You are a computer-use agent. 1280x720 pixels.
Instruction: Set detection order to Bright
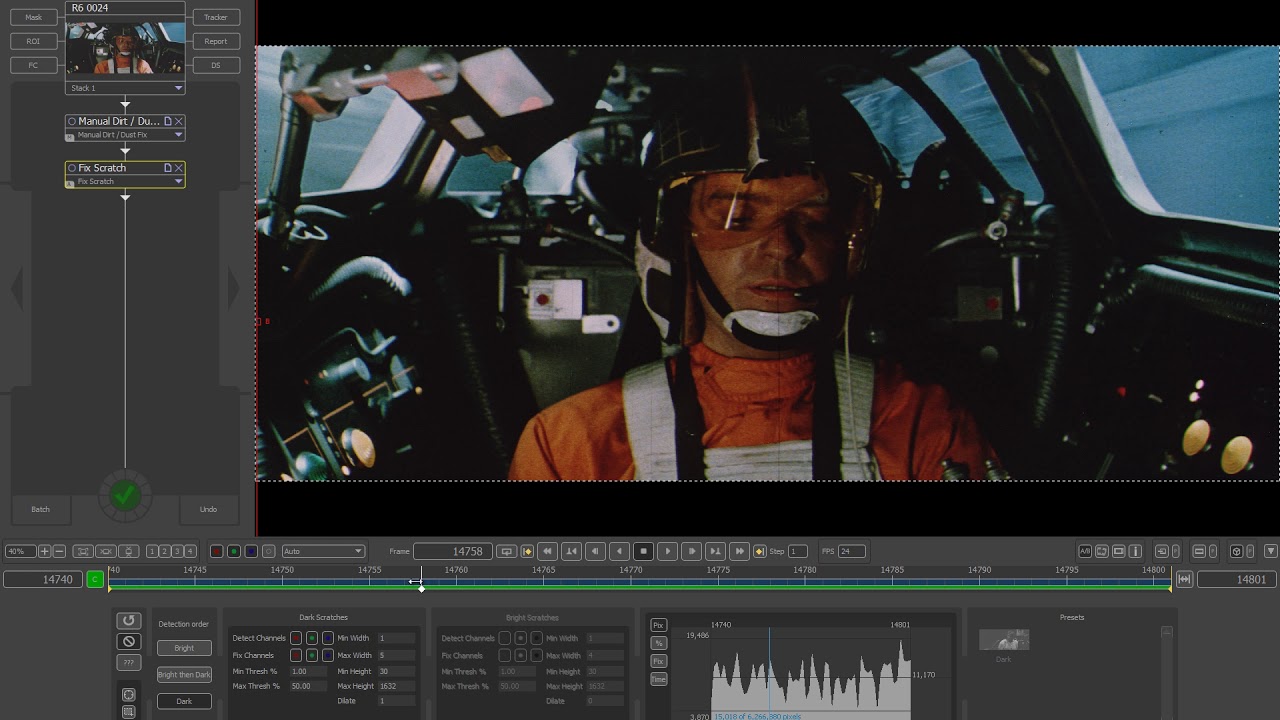[184, 648]
